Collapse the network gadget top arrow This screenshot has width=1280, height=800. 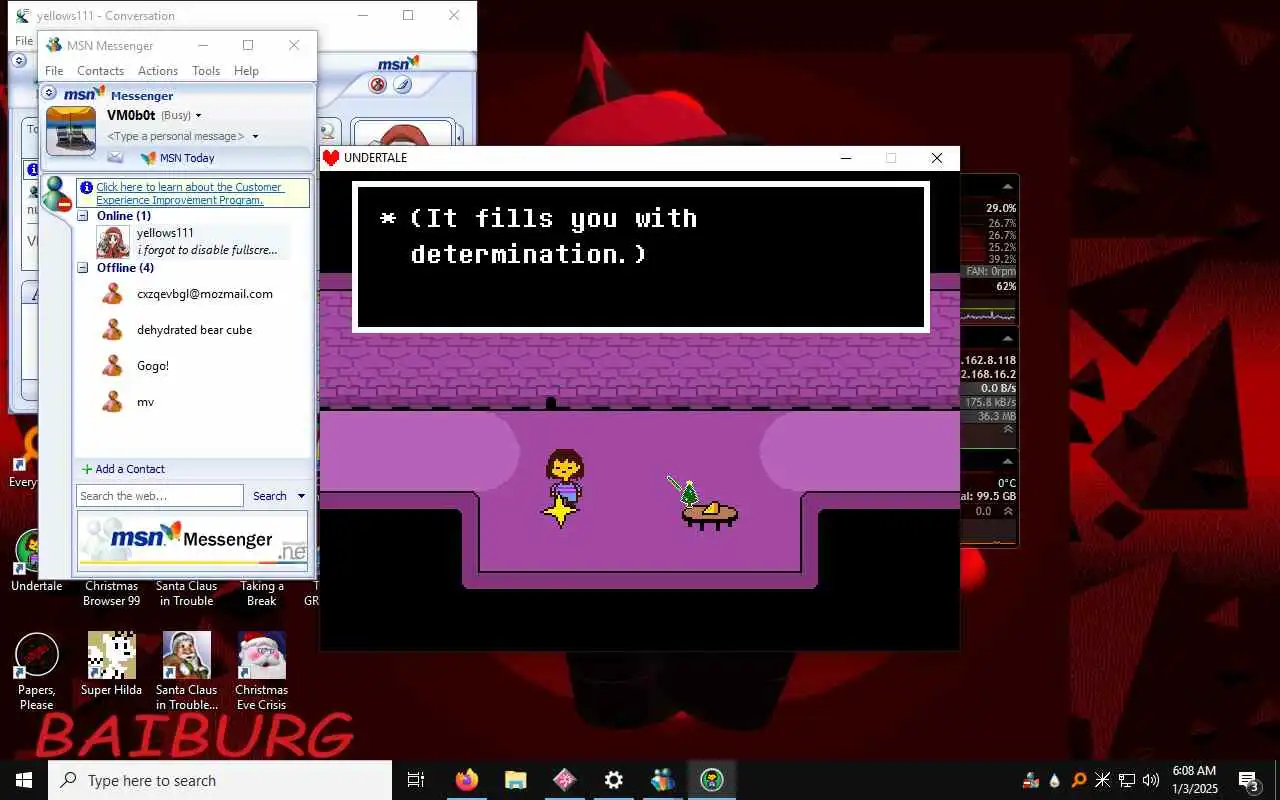(x=1008, y=340)
